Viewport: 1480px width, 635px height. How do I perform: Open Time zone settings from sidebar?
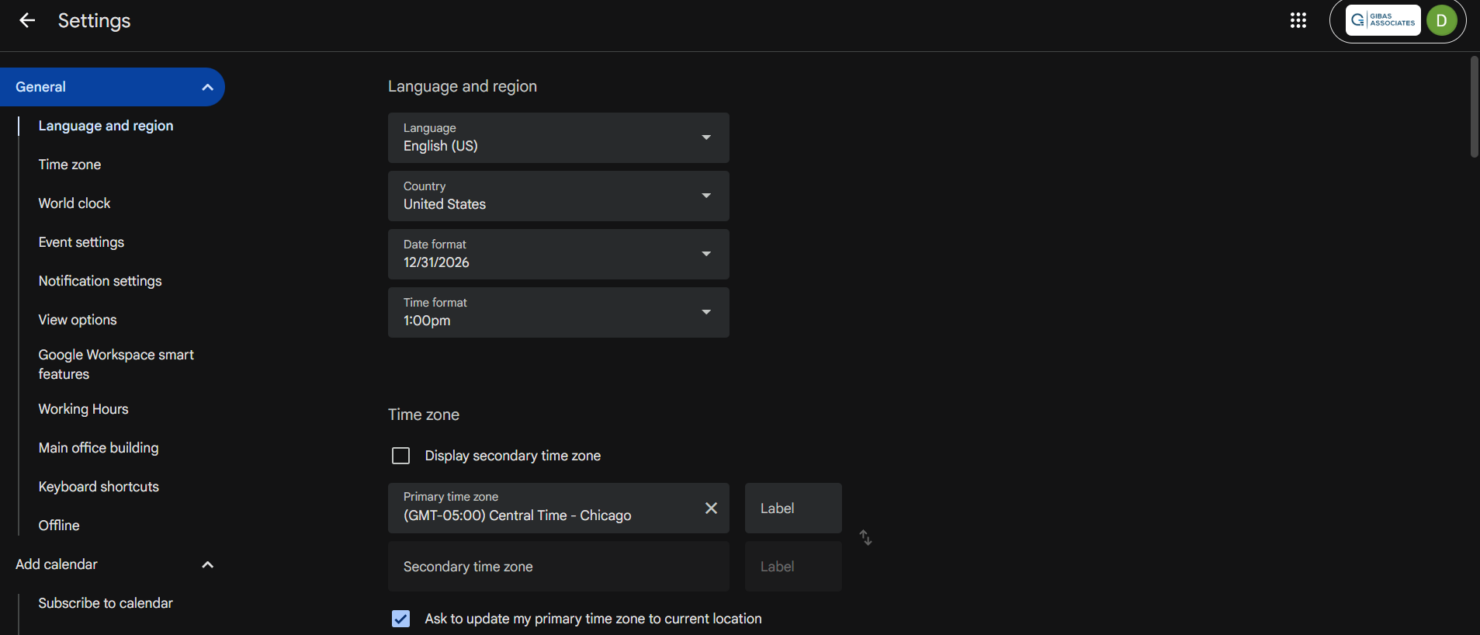[69, 164]
